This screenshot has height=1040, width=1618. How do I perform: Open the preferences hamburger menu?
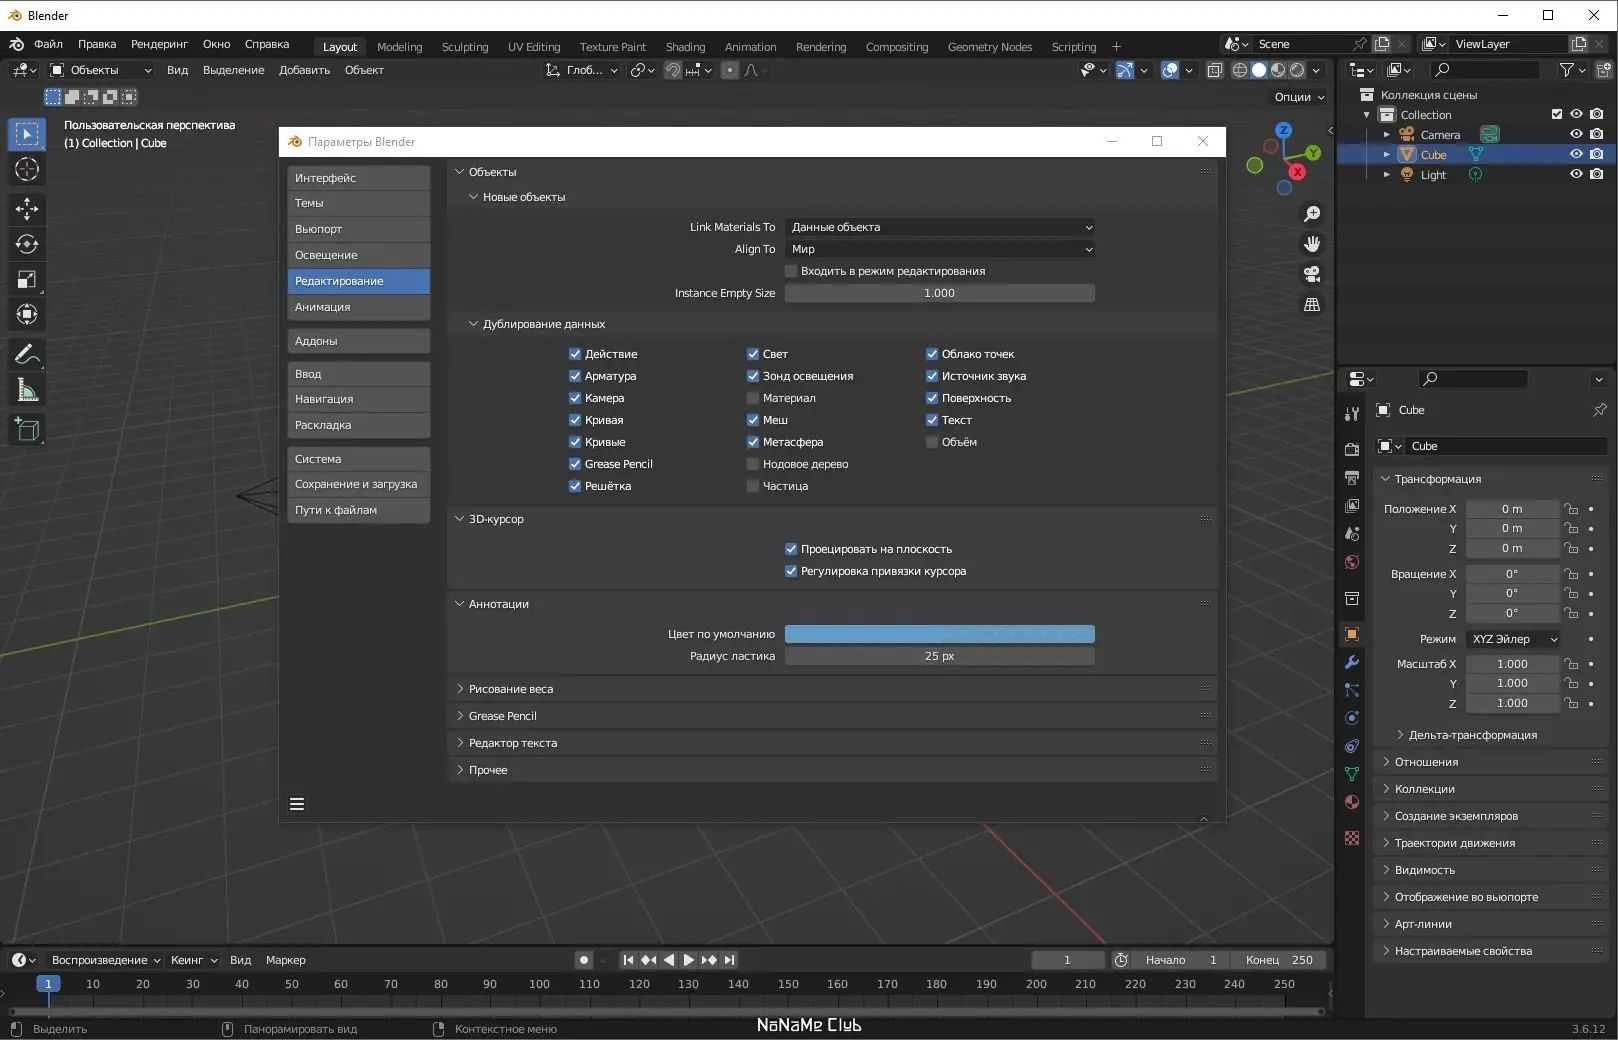coord(297,804)
